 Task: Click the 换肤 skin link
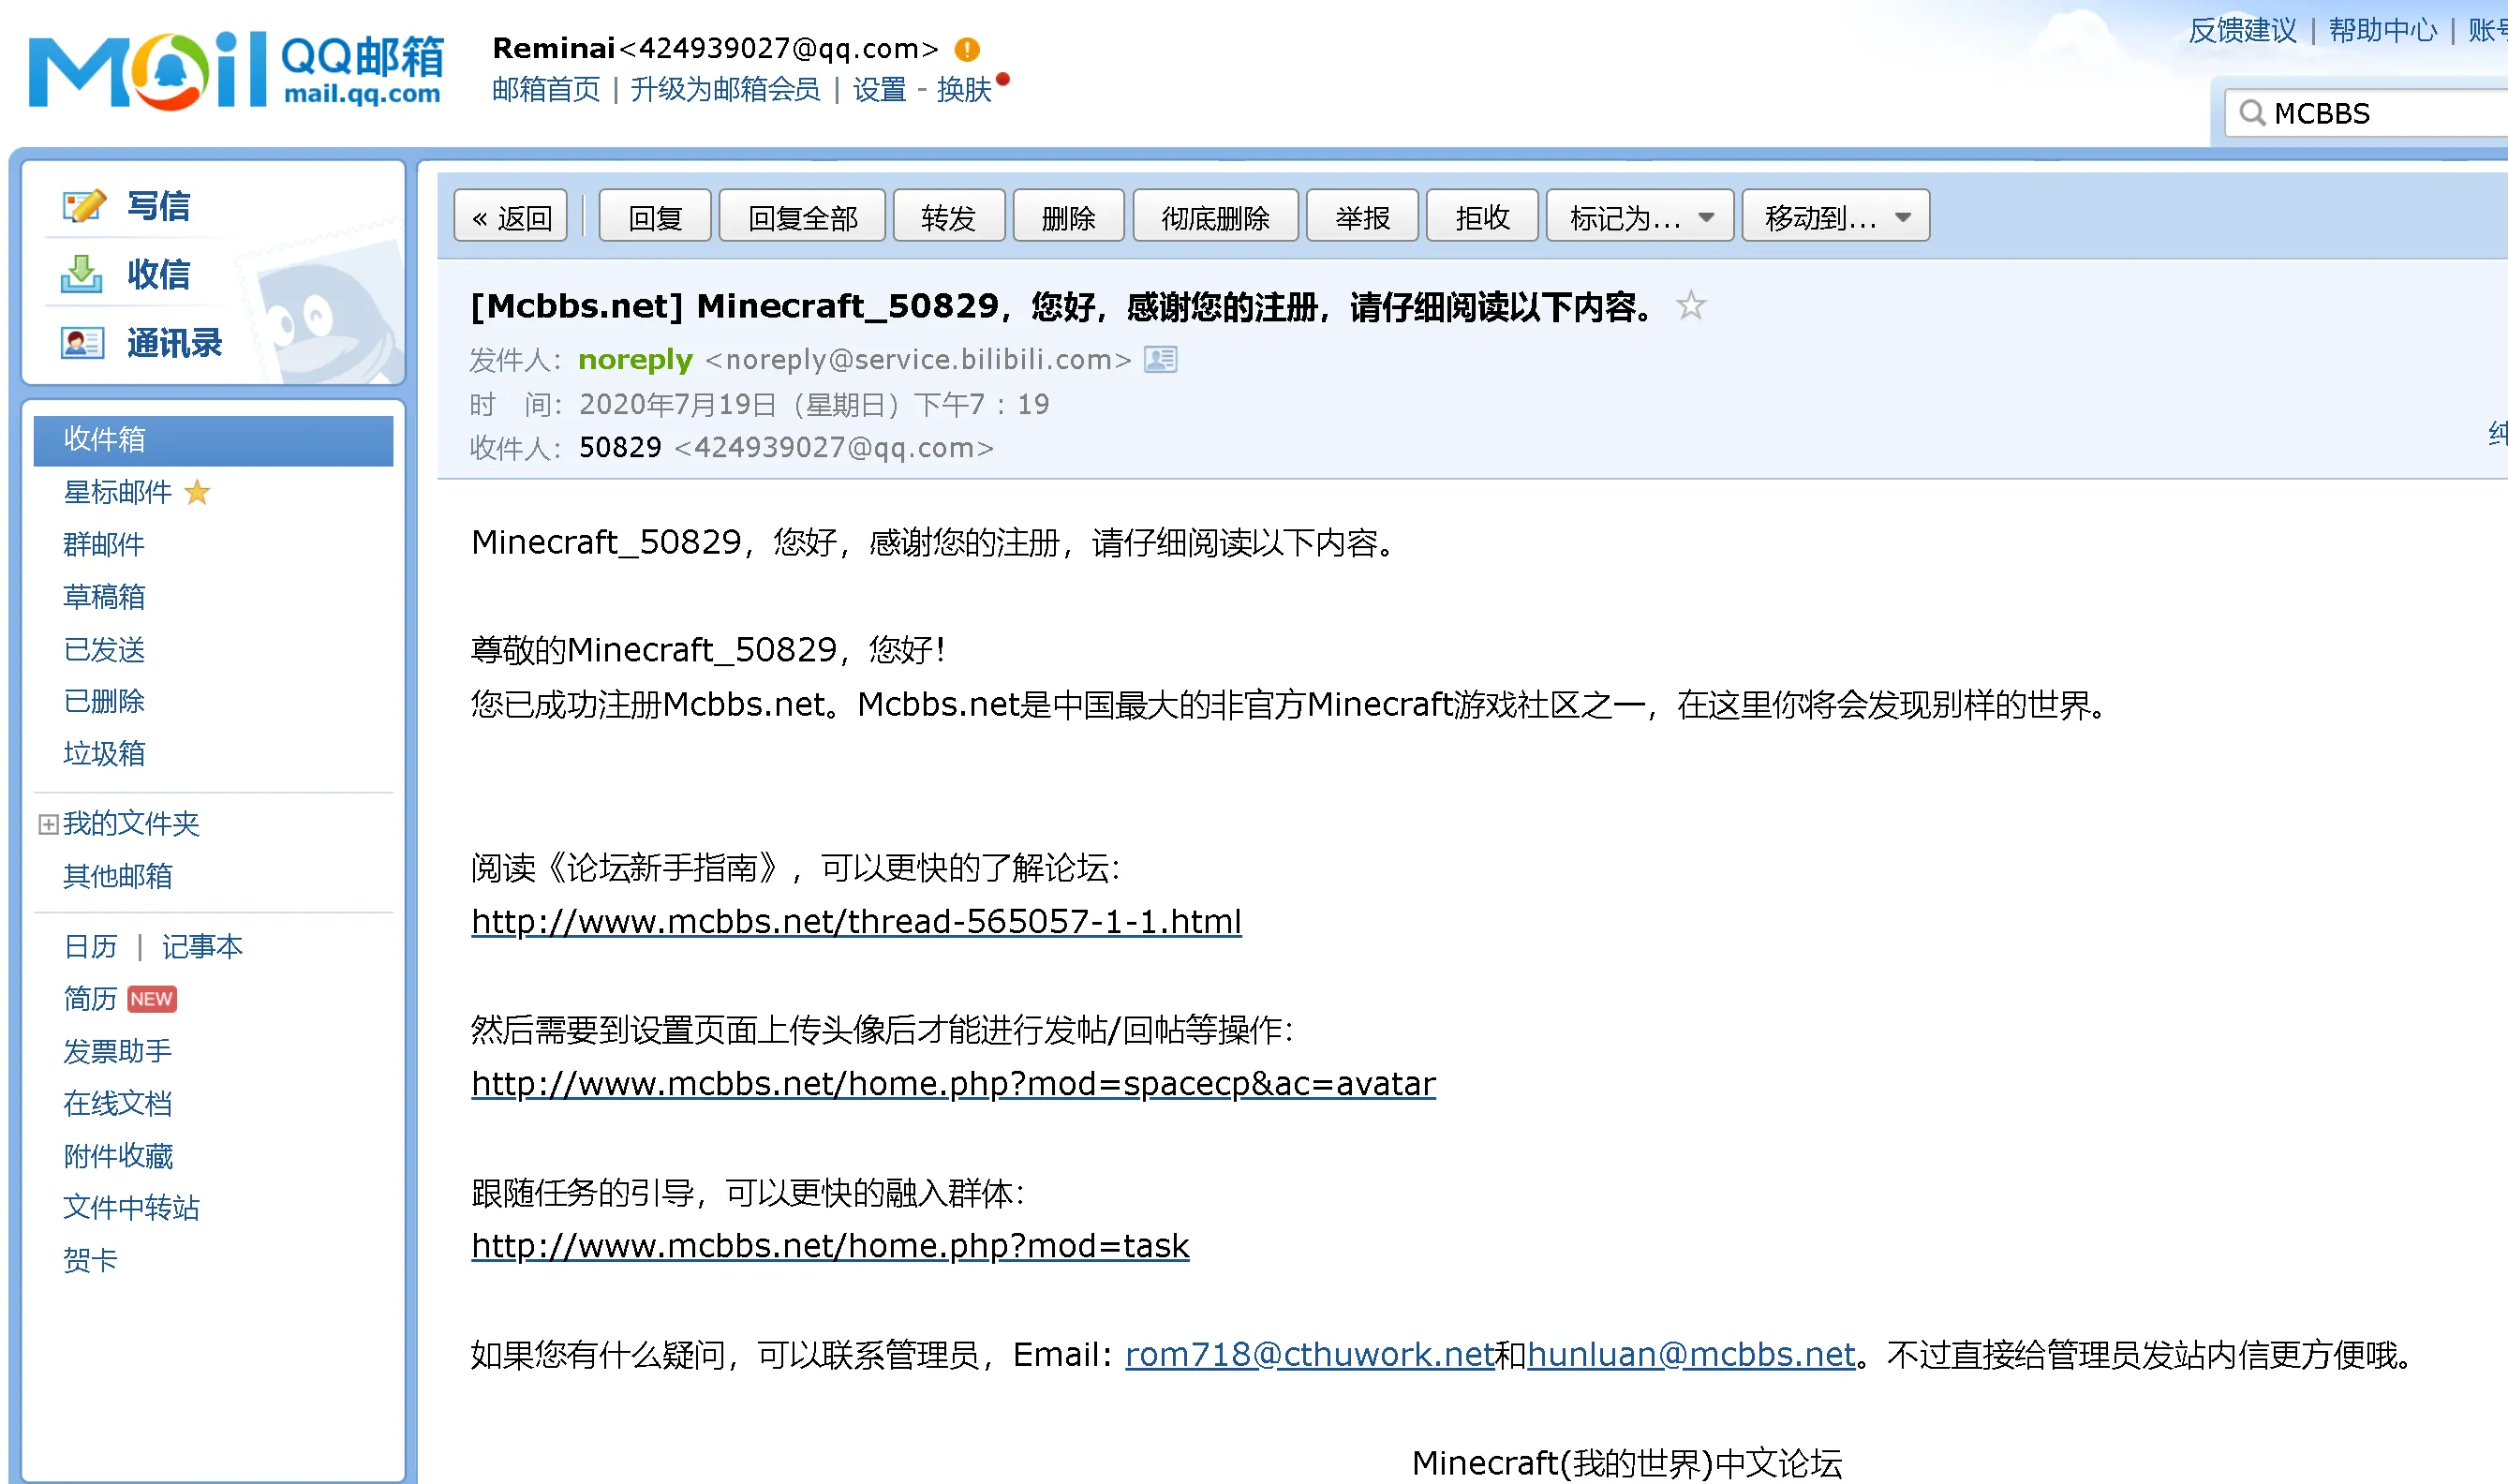click(x=964, y=89)
